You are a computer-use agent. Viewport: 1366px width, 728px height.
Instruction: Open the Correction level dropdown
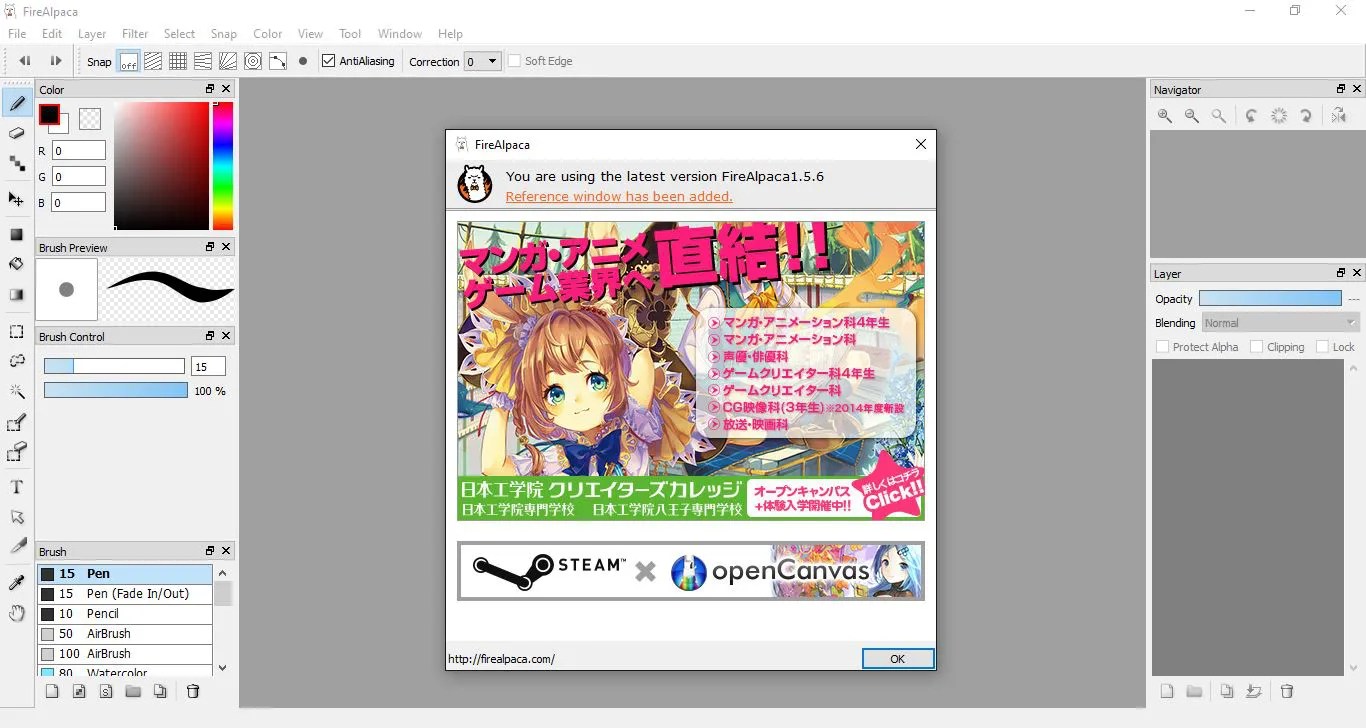[482, 61]
